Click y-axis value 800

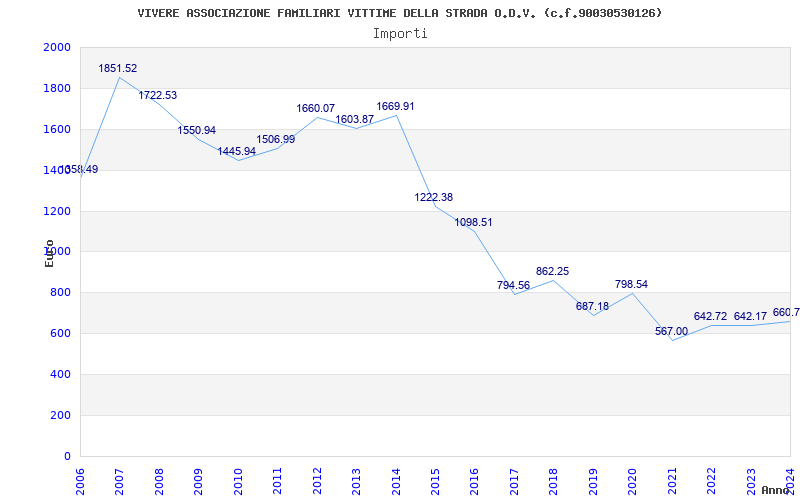[x=61, y=293]
